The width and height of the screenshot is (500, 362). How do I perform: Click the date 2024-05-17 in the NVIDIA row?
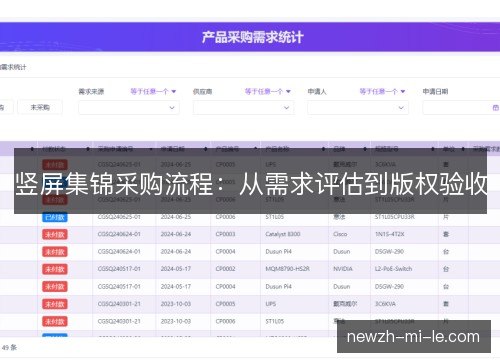(x=176, y=269)
